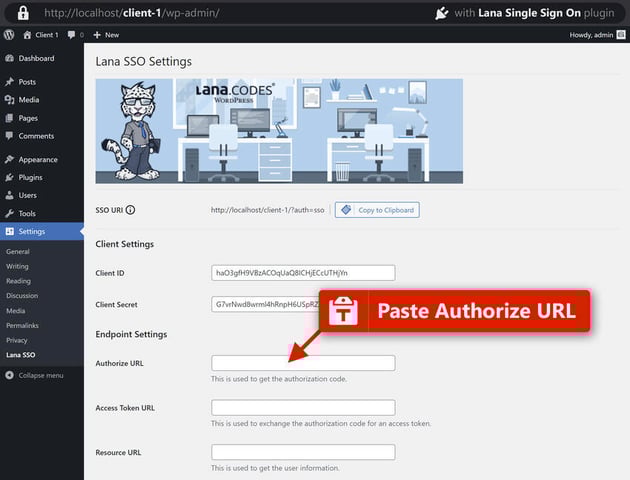Select the SSO URI address text

coord(268,210)
